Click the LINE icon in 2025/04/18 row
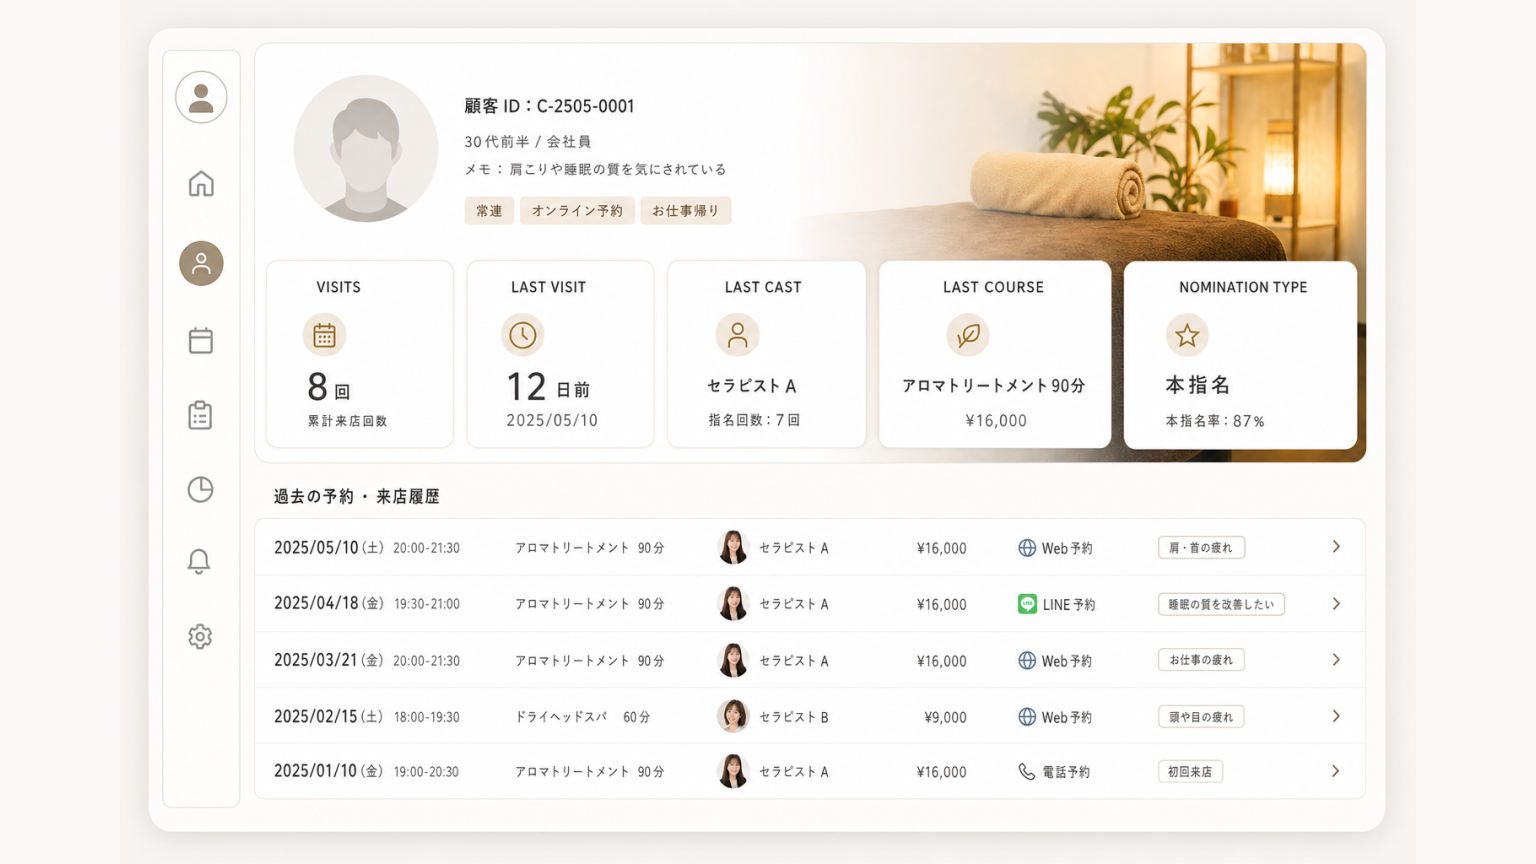 point(1027,604)
